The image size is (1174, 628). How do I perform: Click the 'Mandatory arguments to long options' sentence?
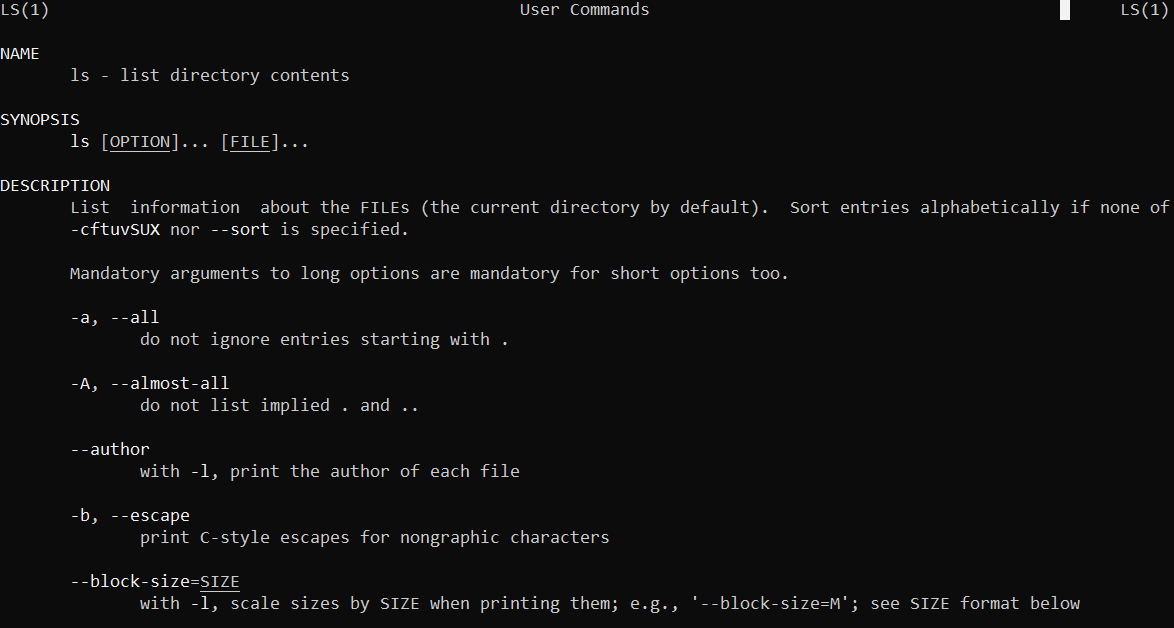430,274
